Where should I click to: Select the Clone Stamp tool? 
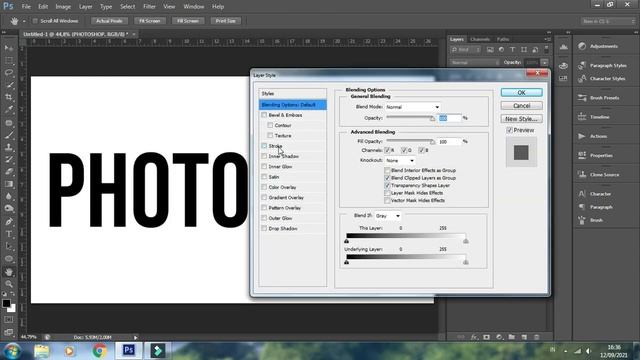pos(9,147)
